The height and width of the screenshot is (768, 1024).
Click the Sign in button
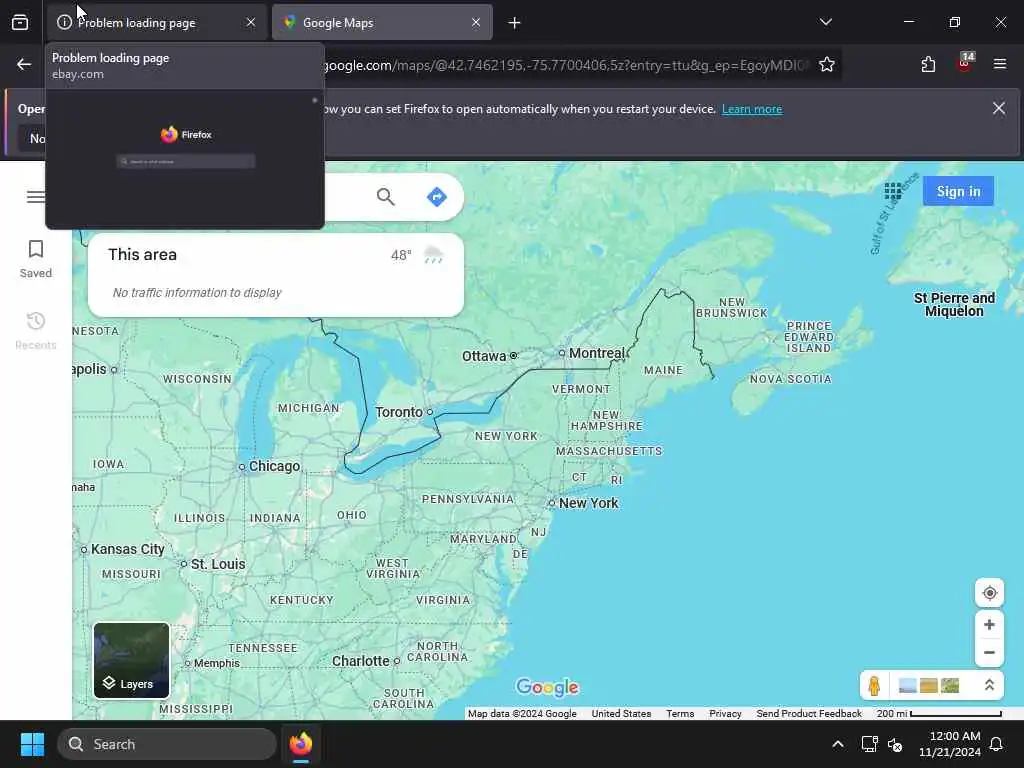tap(958, 191)
